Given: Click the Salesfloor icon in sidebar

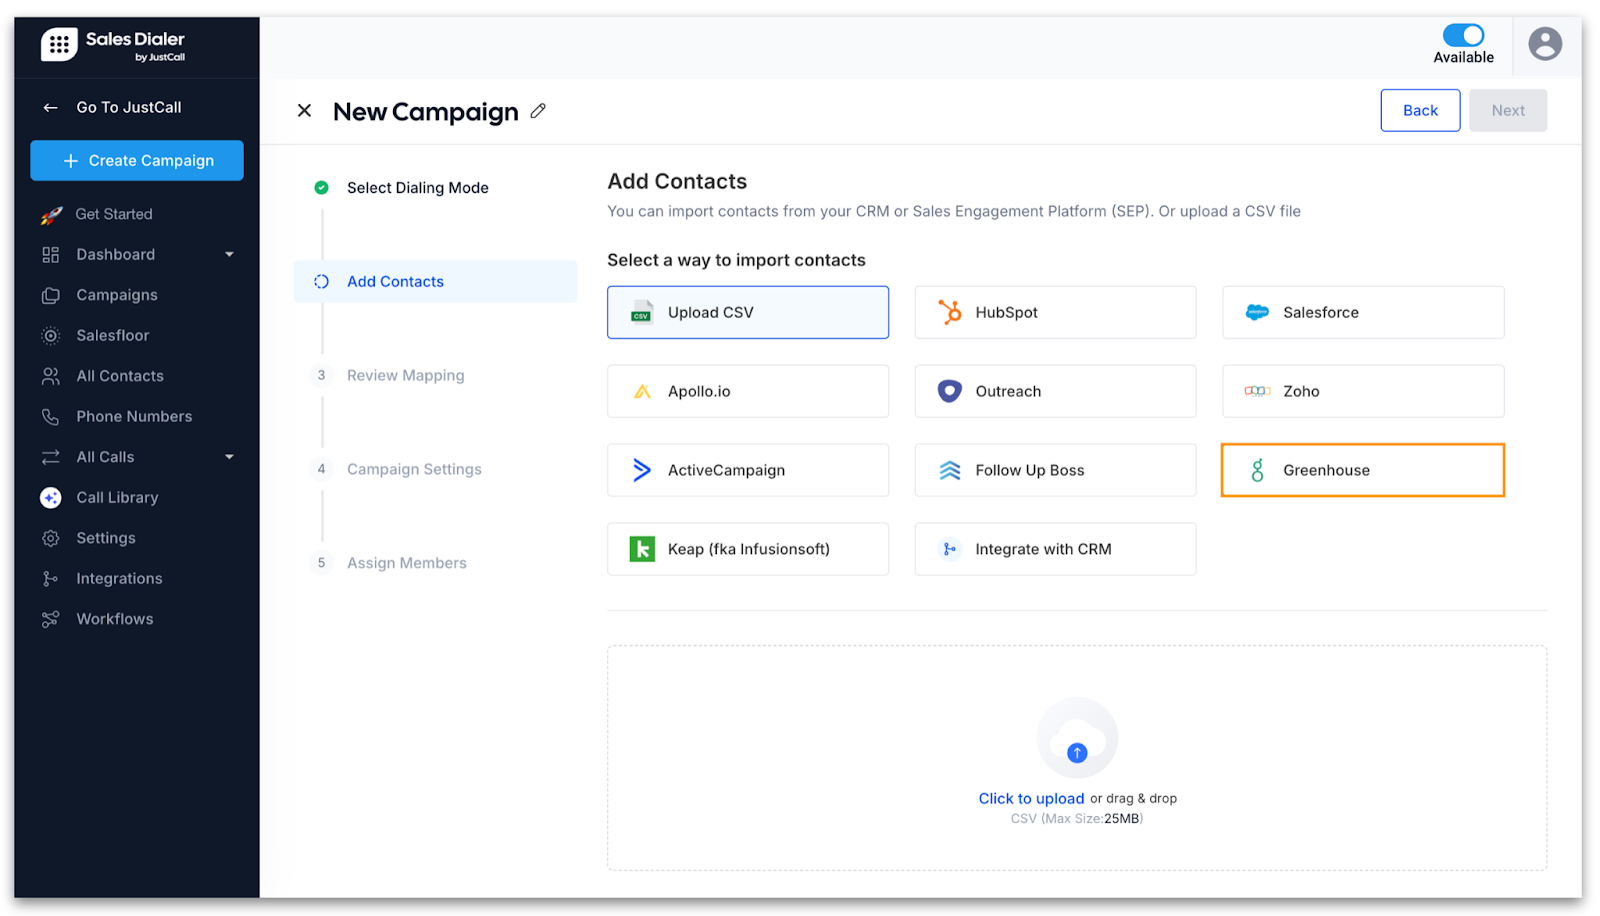Looking at the screenshot, I should click(x=50, y=336).
